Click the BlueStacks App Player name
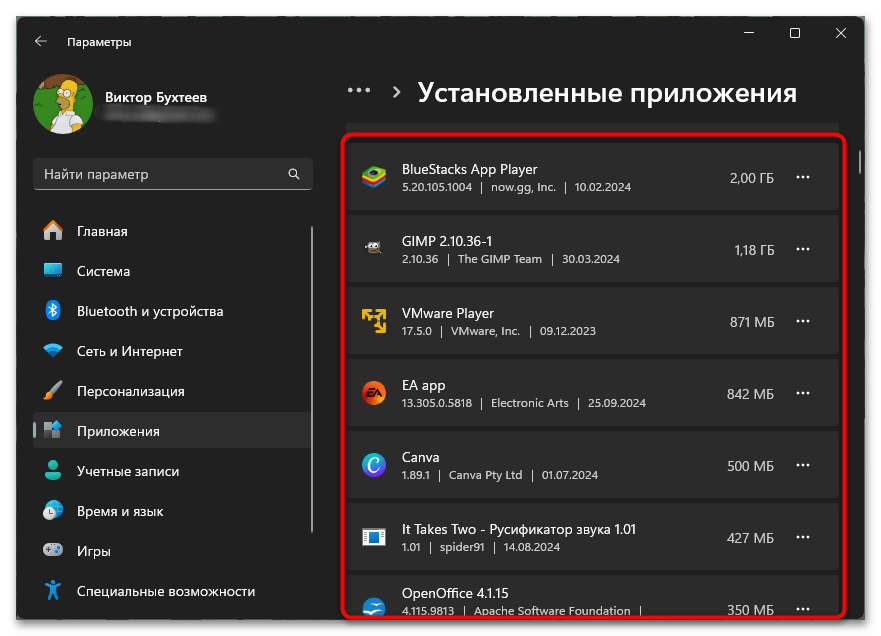 pyautogui.click(x=469, y=169)
